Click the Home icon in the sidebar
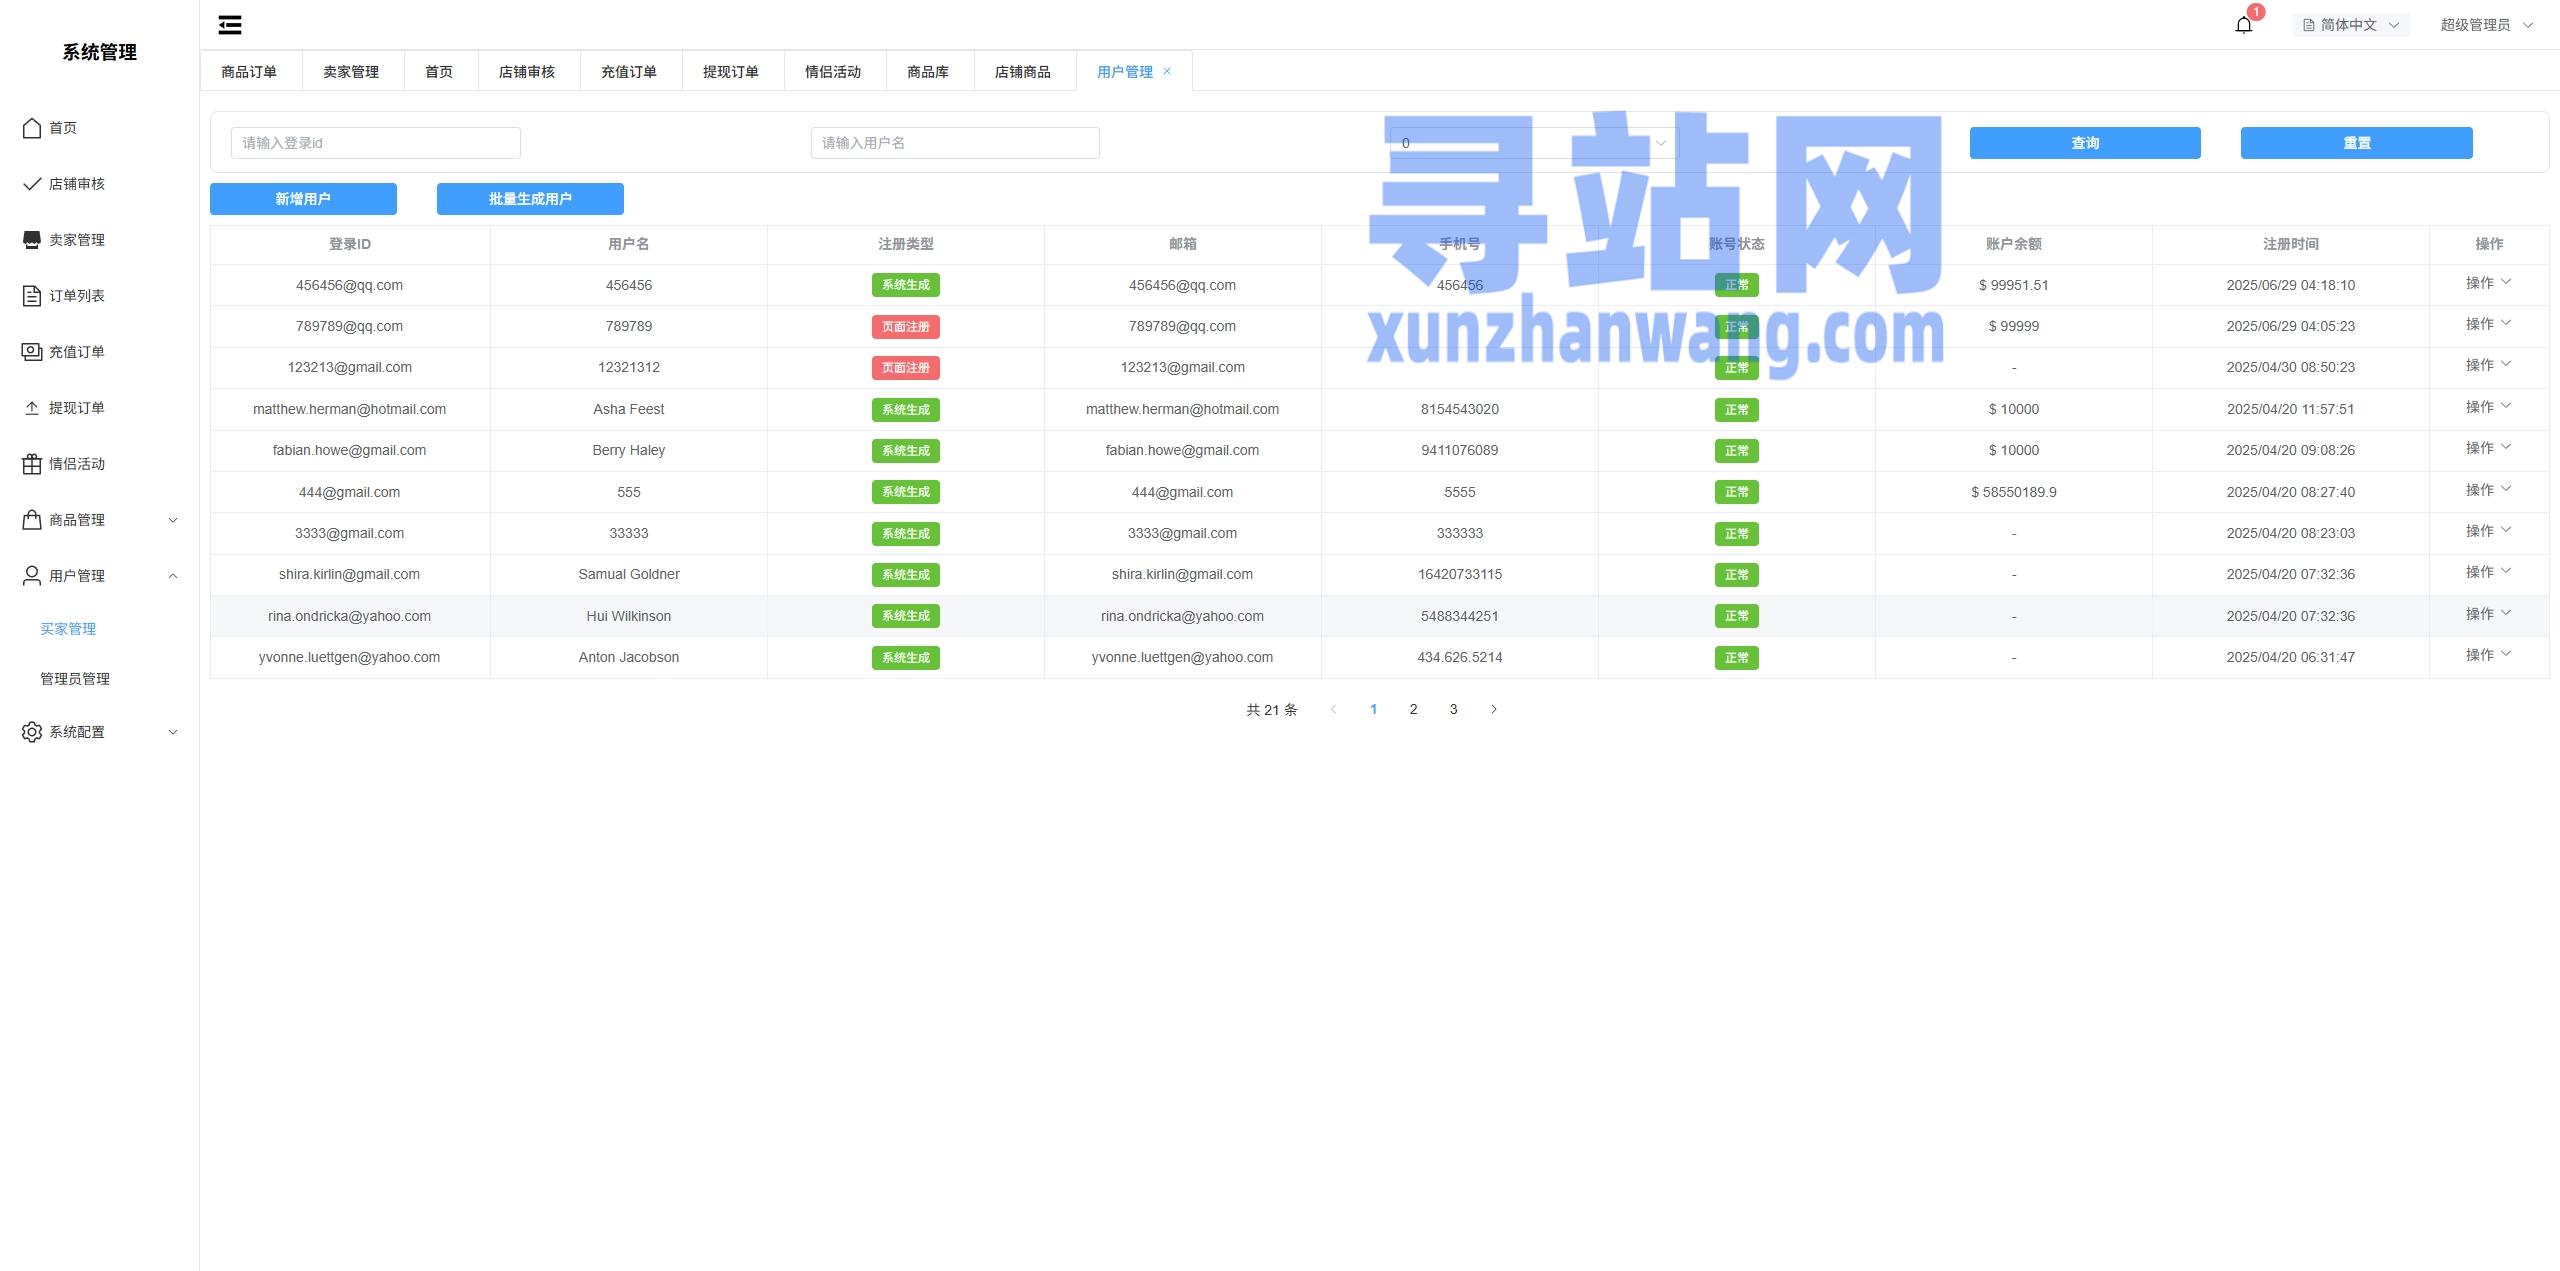Viewport: 2560px width, 1271px height. point(32,128)
